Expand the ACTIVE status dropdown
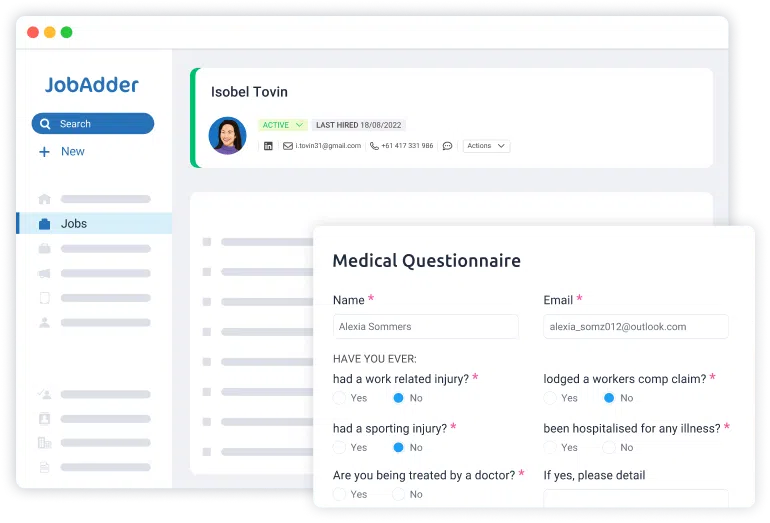Viewport: 770px width, 523px height. pyautogui.click(x=282, y=125)
